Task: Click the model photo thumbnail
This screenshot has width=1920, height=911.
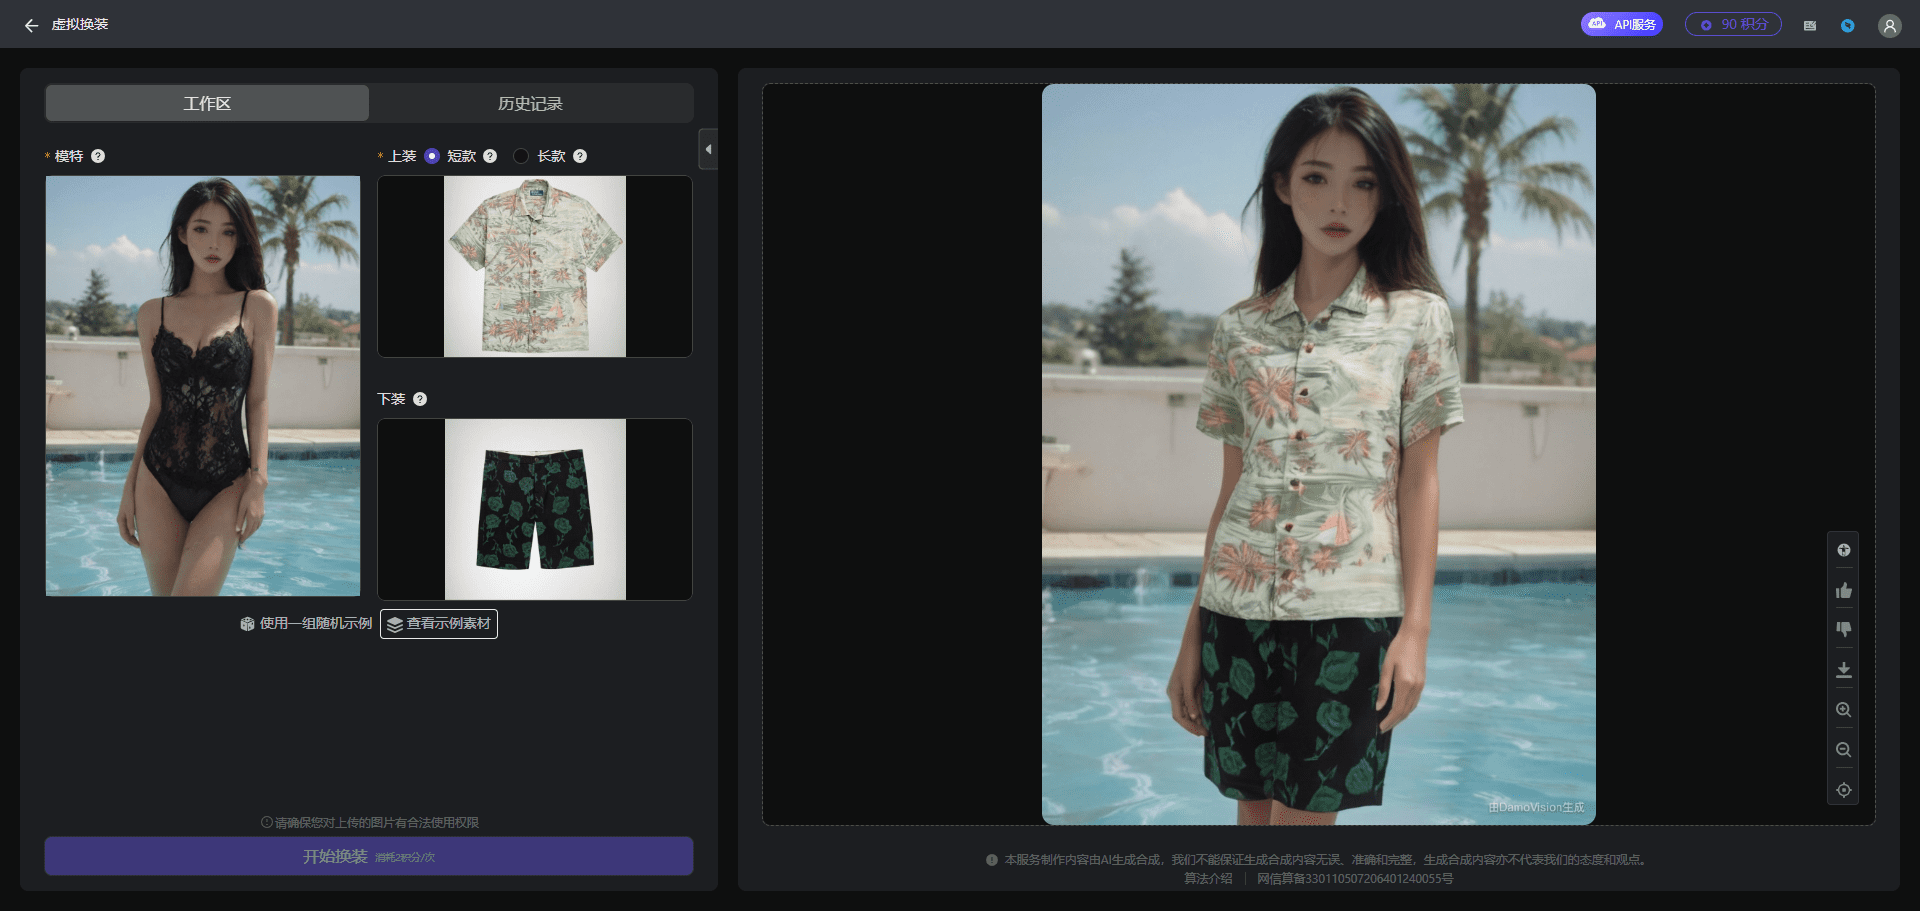Action: click(203, 386)
